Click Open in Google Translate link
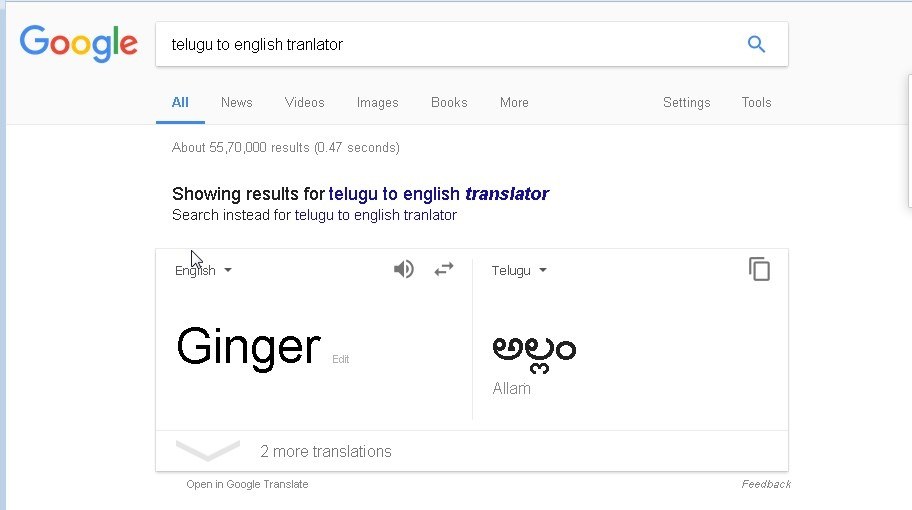Image resolution: width=912 pixels, height=510 pixels. click(x=247, y=484)
